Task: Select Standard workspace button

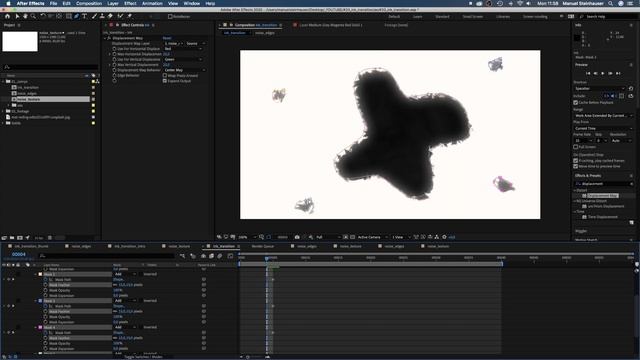Action: tap(442, 17)
